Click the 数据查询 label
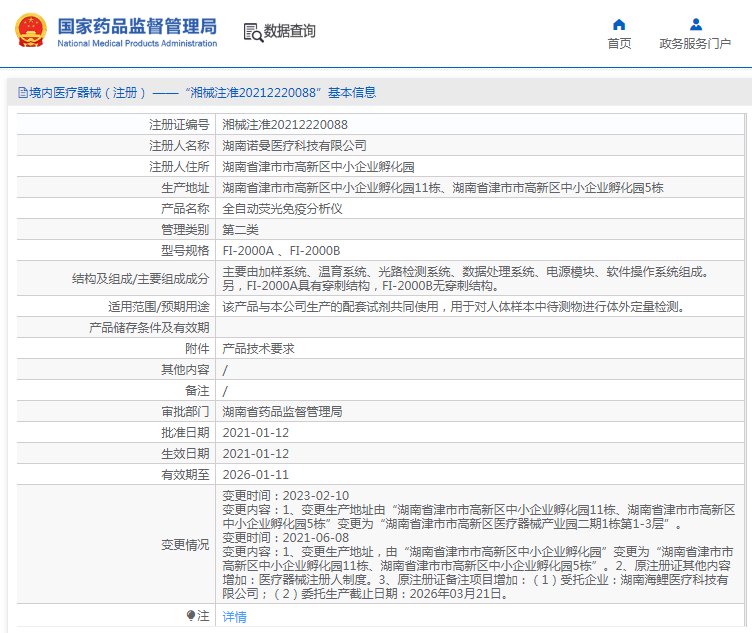752x633 pixels. (290, 31)
